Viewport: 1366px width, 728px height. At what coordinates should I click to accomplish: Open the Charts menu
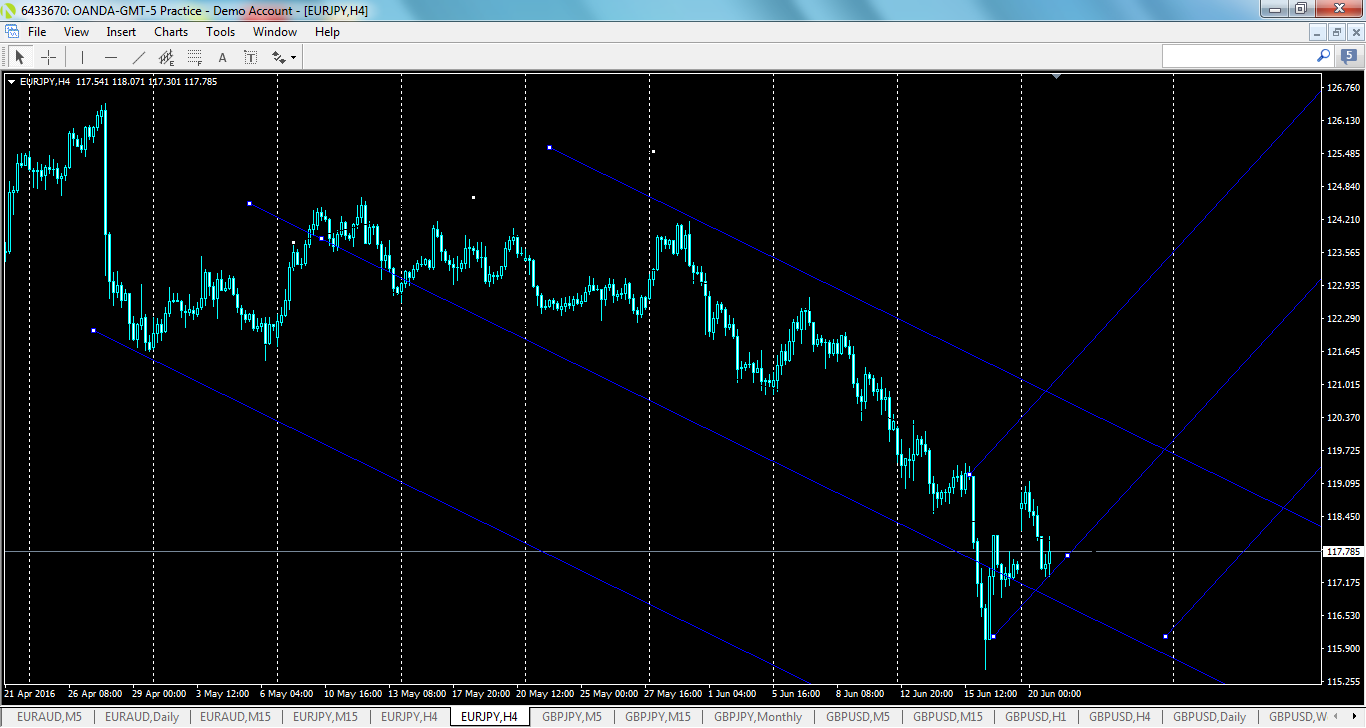point(170,31)
